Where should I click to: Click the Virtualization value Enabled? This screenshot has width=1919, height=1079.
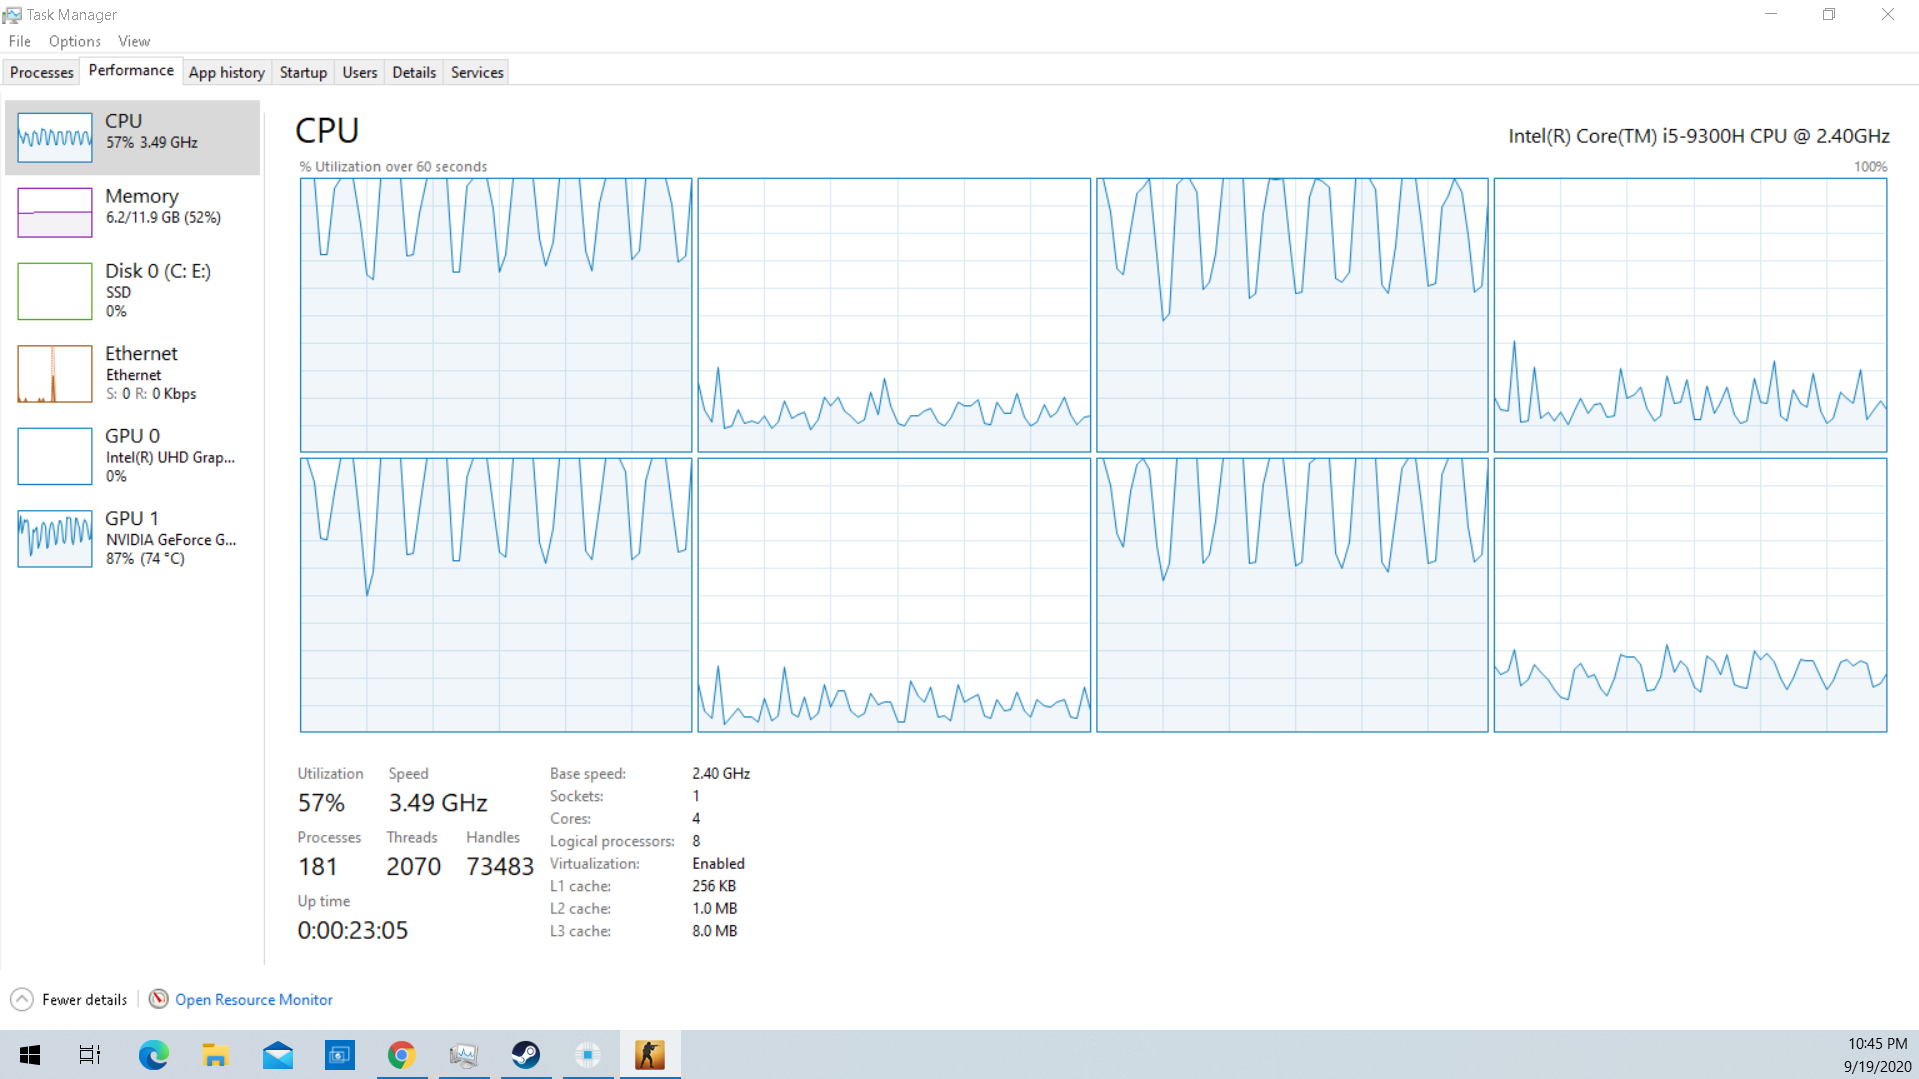[x=718, y=864]
